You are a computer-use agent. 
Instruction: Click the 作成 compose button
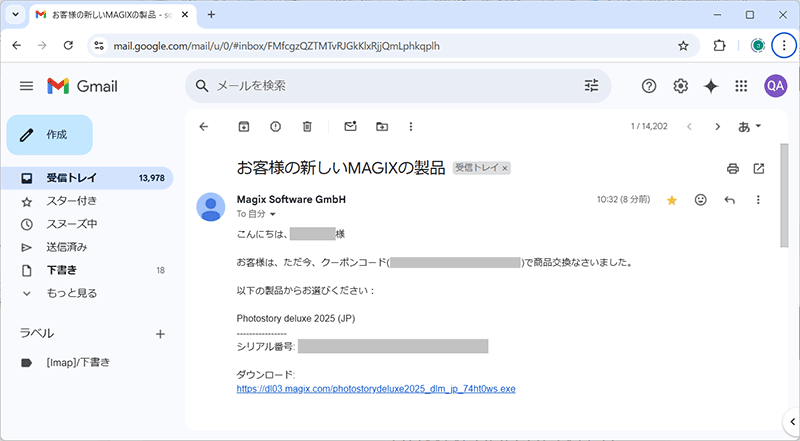tap(49, 135)
